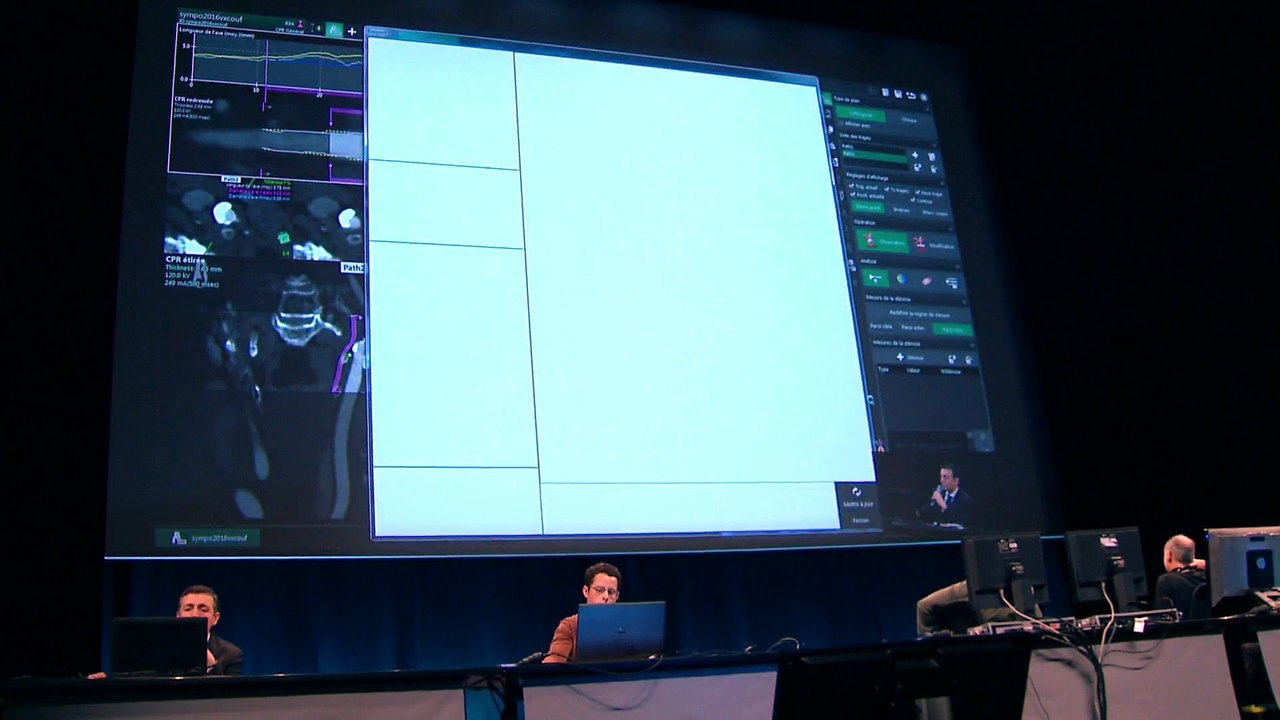This screenshot has width=1280, height=720.
Task: Select the Observation operation mode
Action: (883, 241)
